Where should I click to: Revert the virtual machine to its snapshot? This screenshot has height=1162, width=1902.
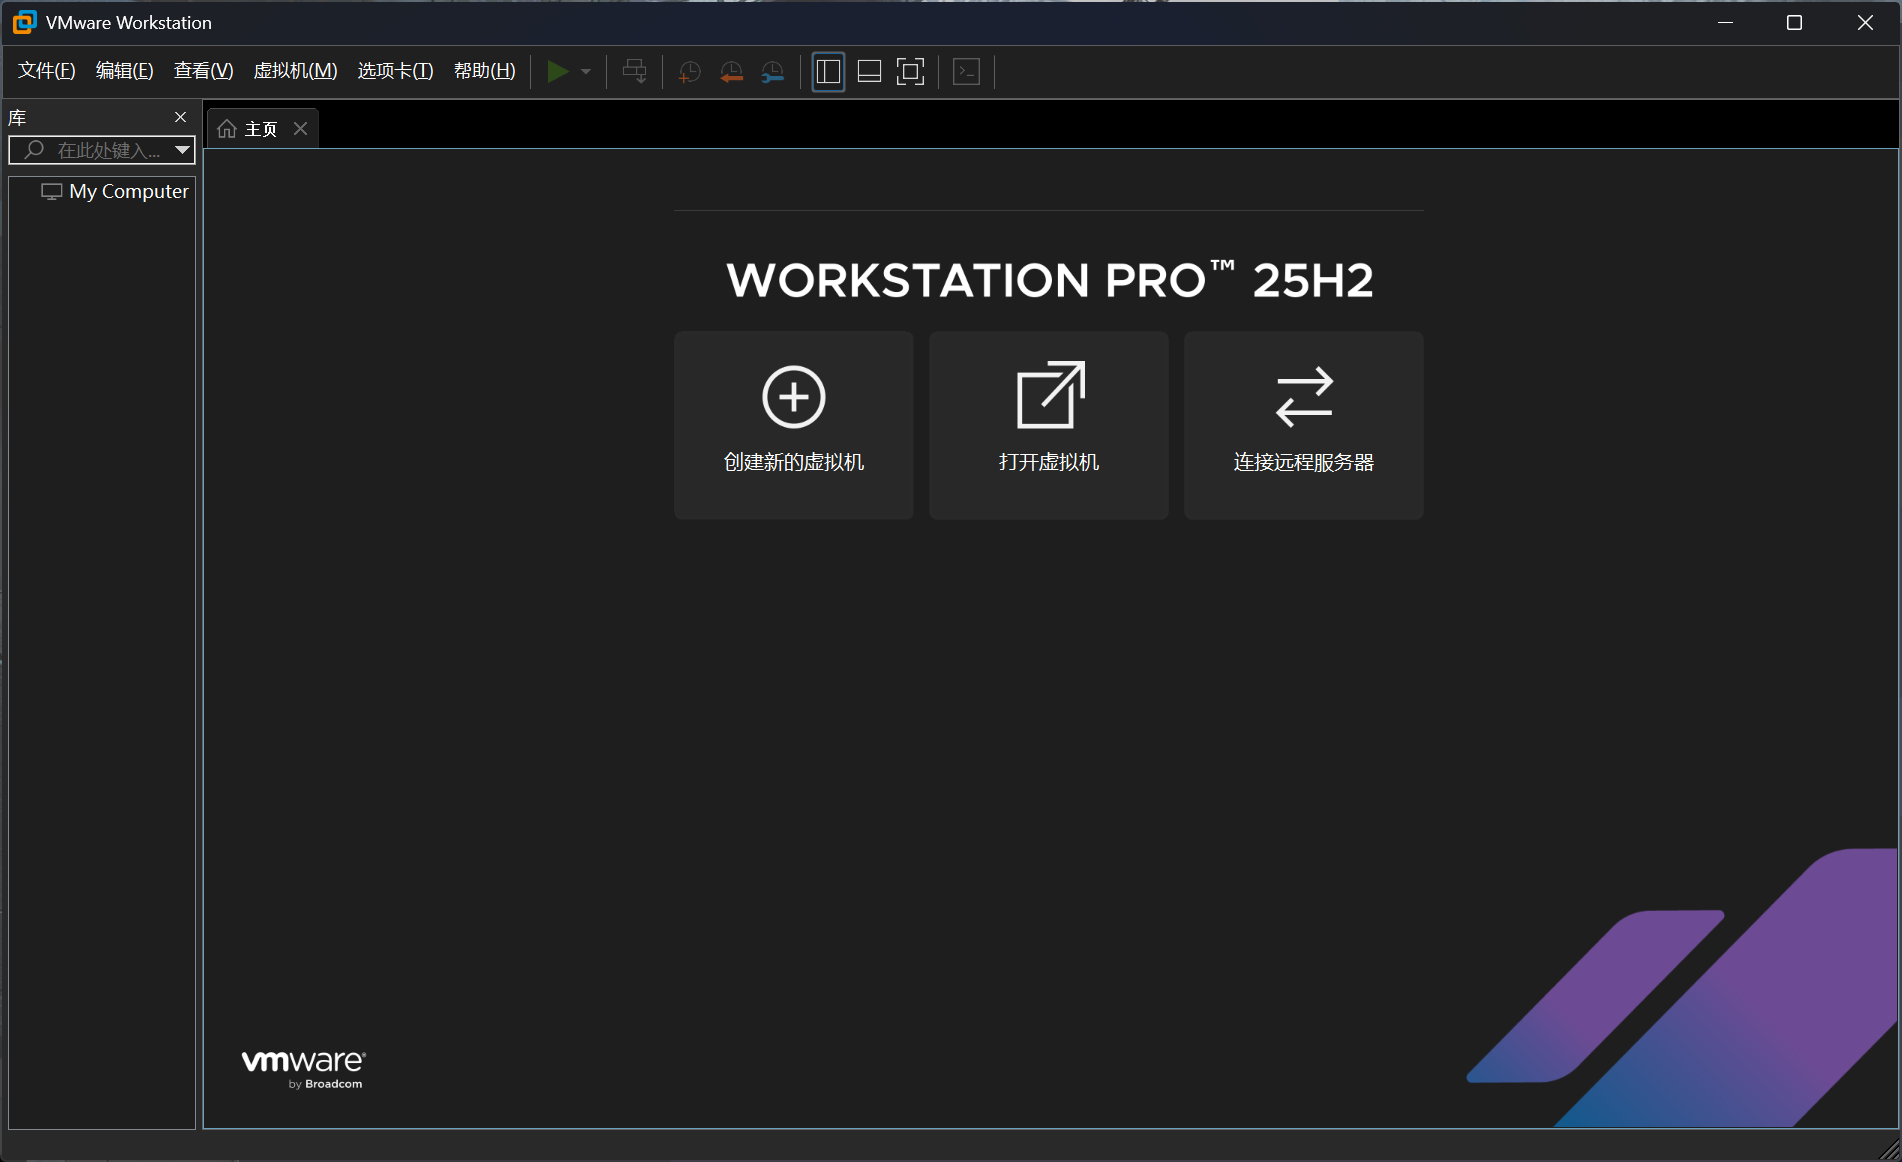730,71
